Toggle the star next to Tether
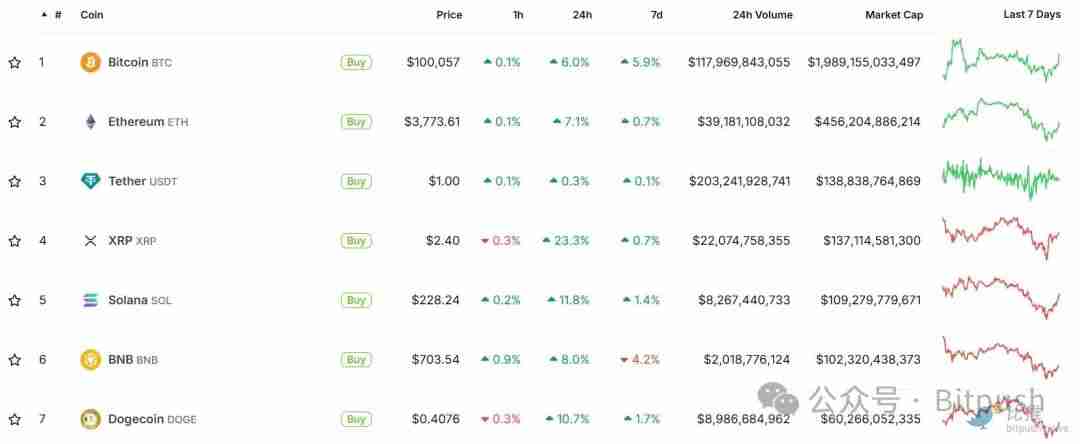The height and width of the screenshot is (444, 1080). 15,182
